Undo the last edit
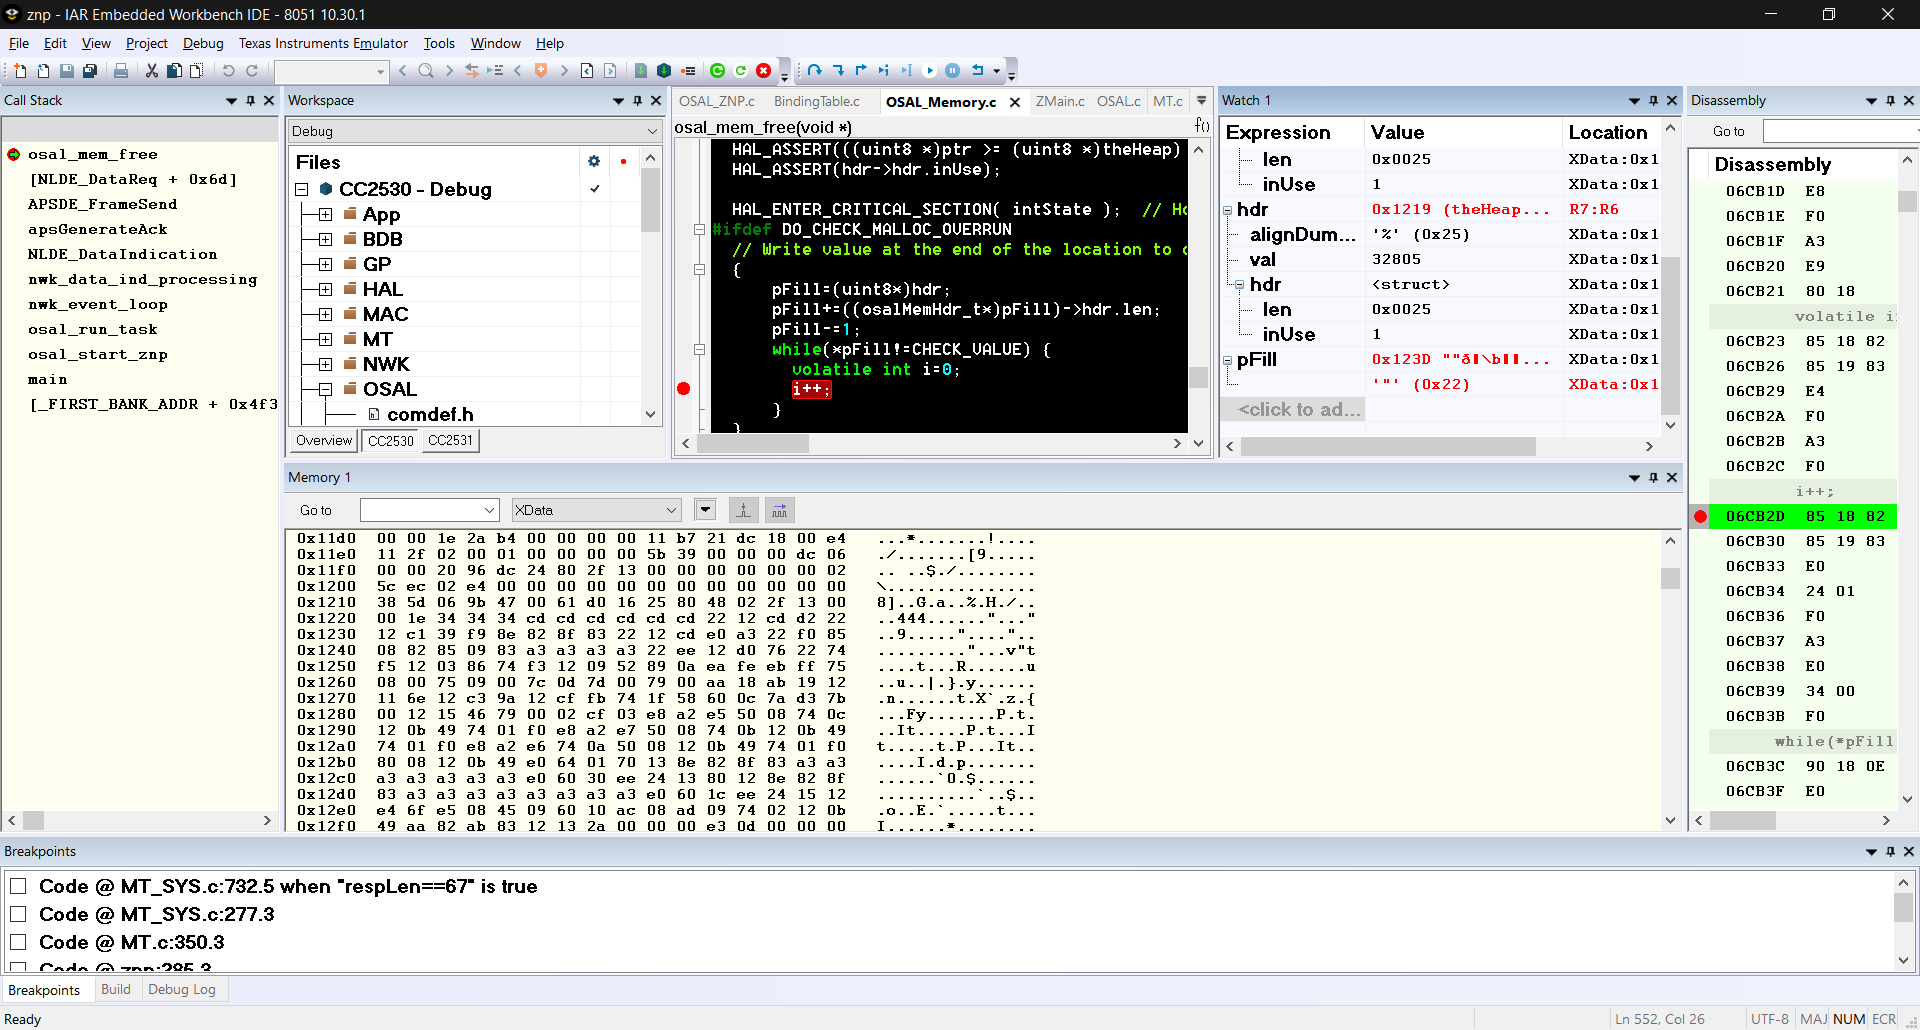Screen dimensions: 1920x1030 pos(229,71)
